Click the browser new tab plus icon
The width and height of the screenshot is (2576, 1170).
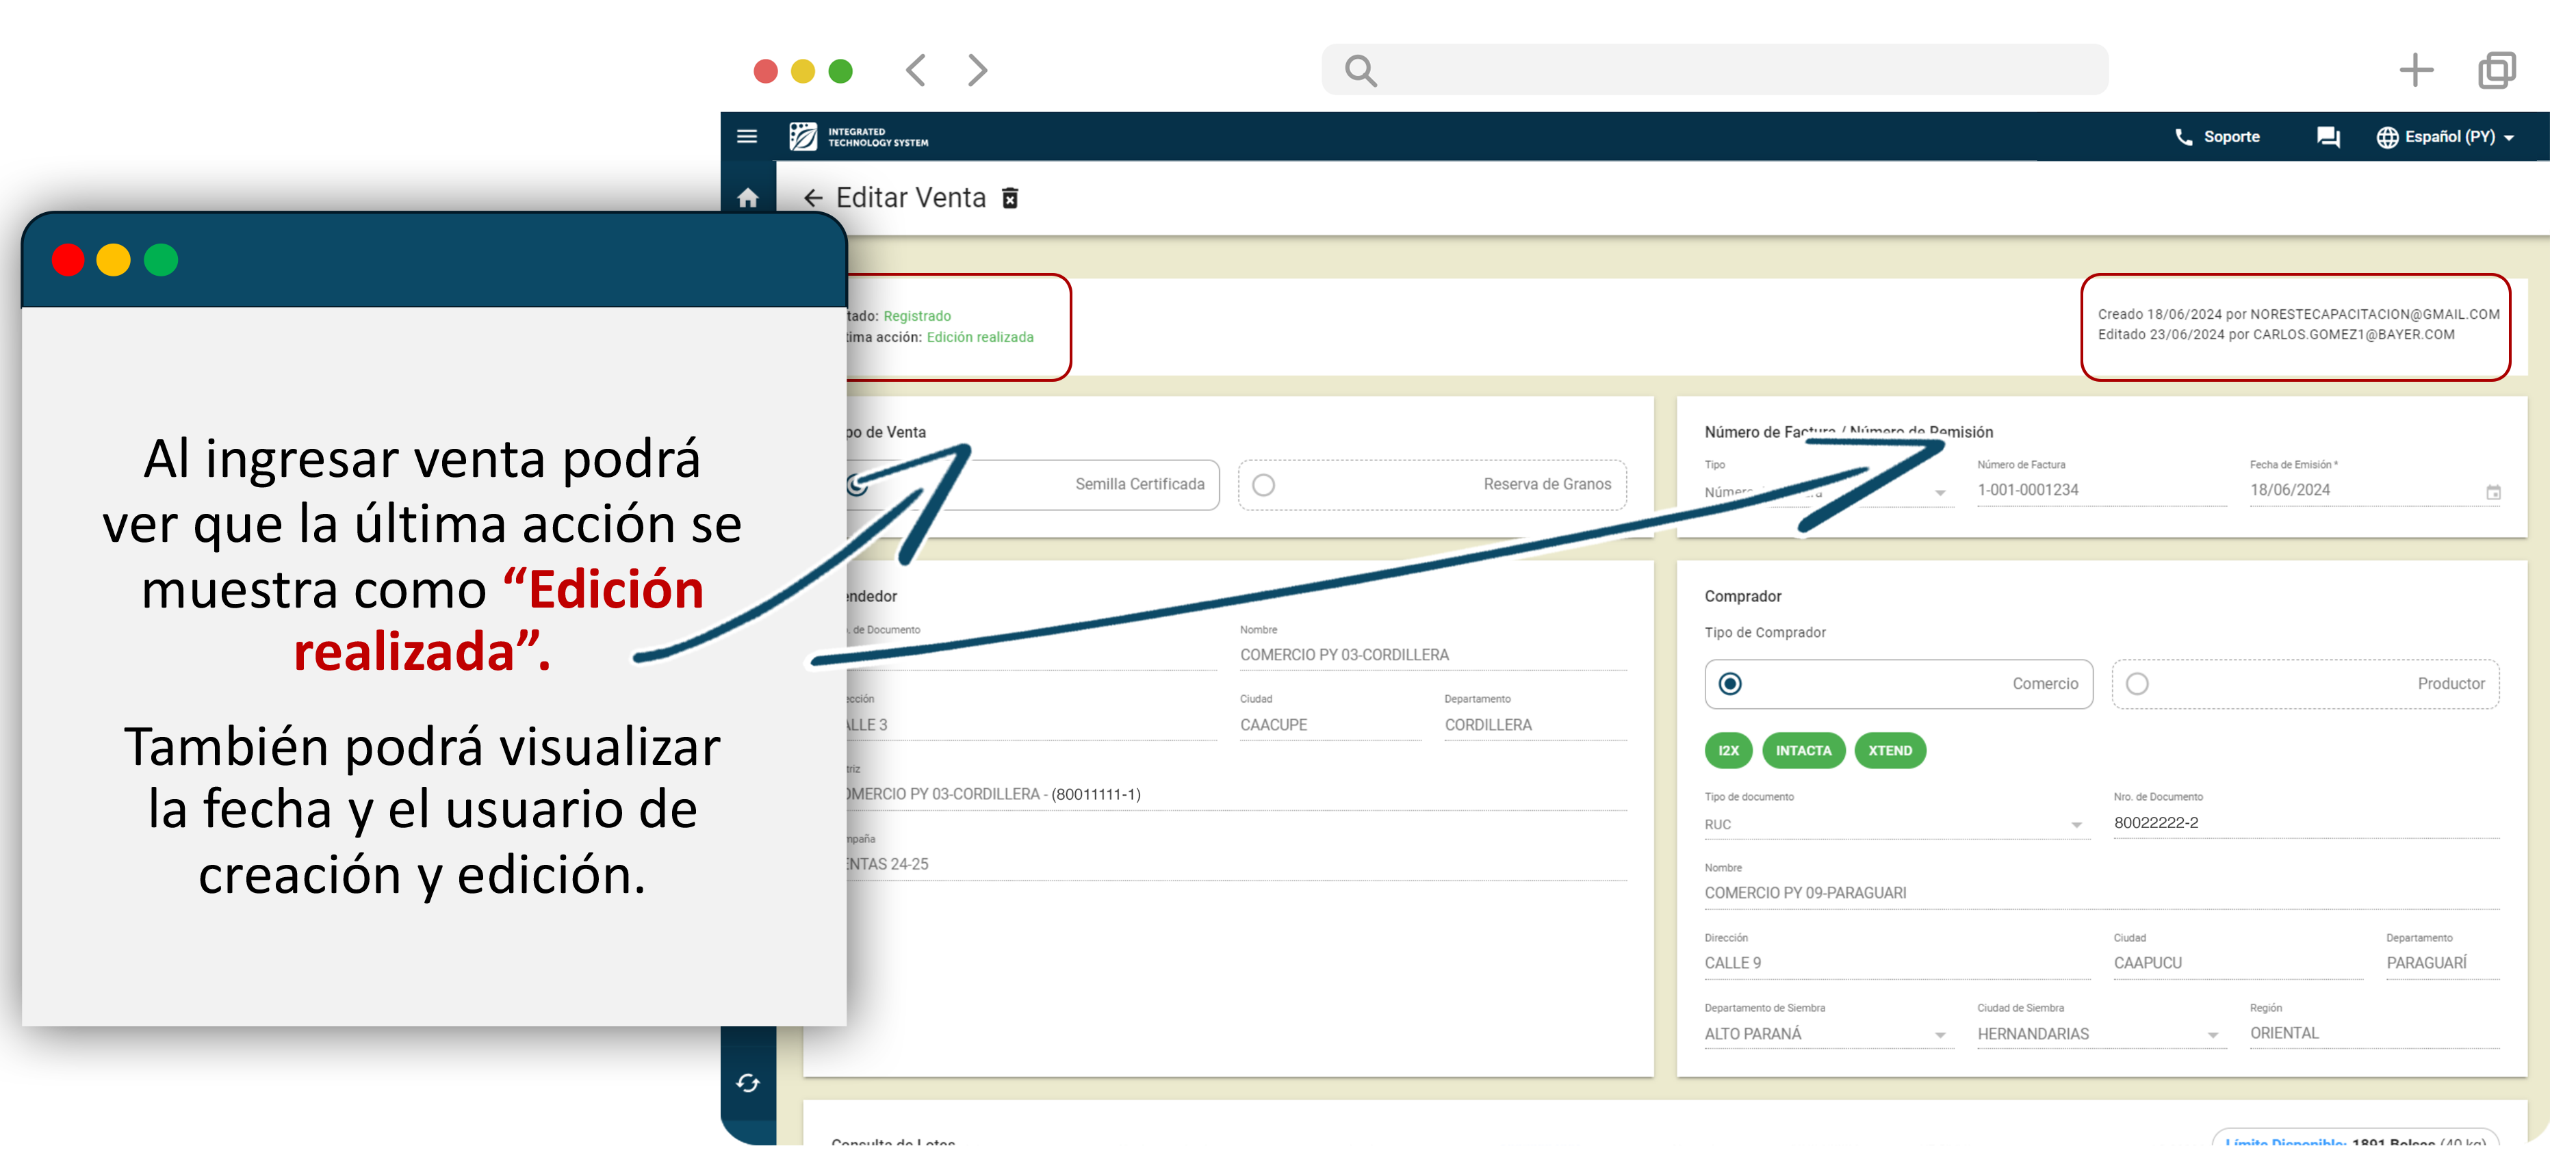(2415, 70)
